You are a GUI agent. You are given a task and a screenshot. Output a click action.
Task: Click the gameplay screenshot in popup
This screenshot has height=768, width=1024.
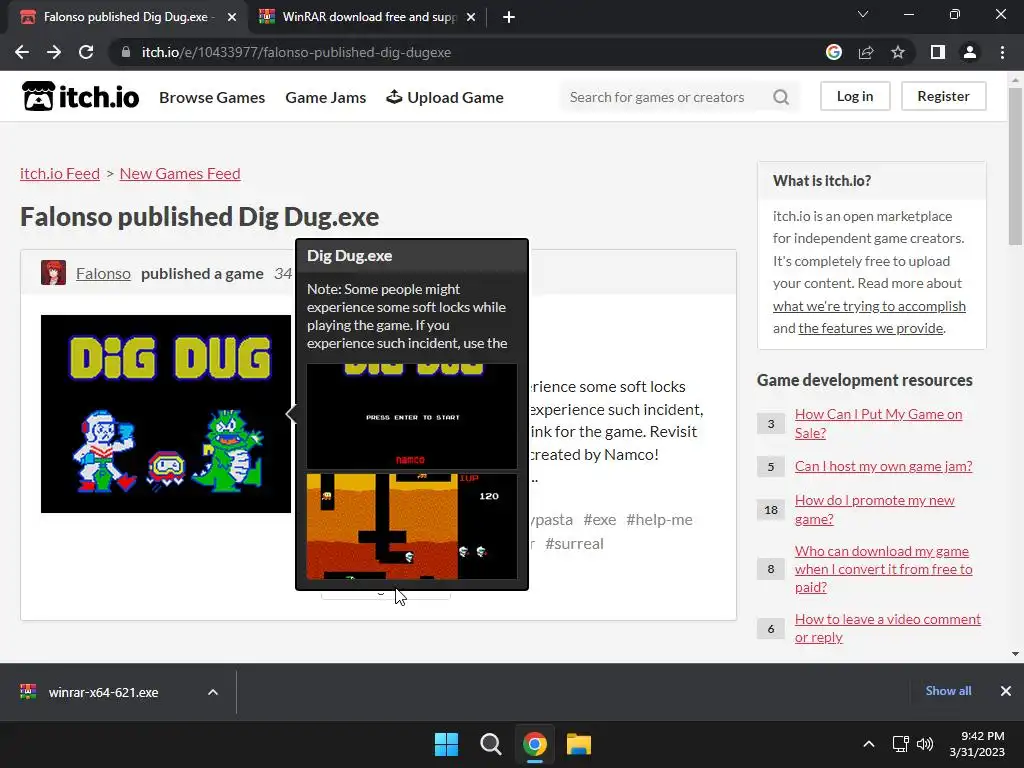(x=412, y=526)
